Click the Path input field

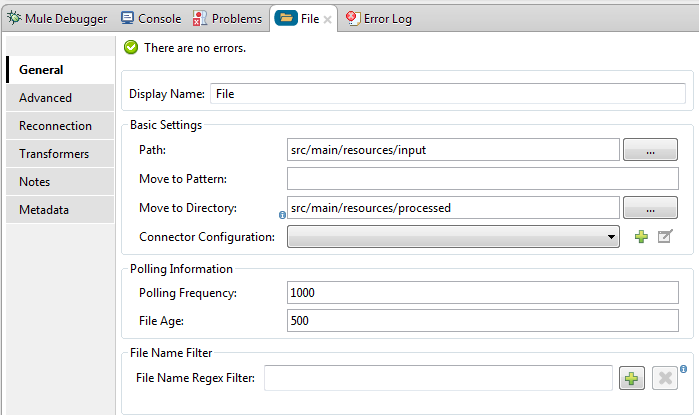click(x=453, y=150)
